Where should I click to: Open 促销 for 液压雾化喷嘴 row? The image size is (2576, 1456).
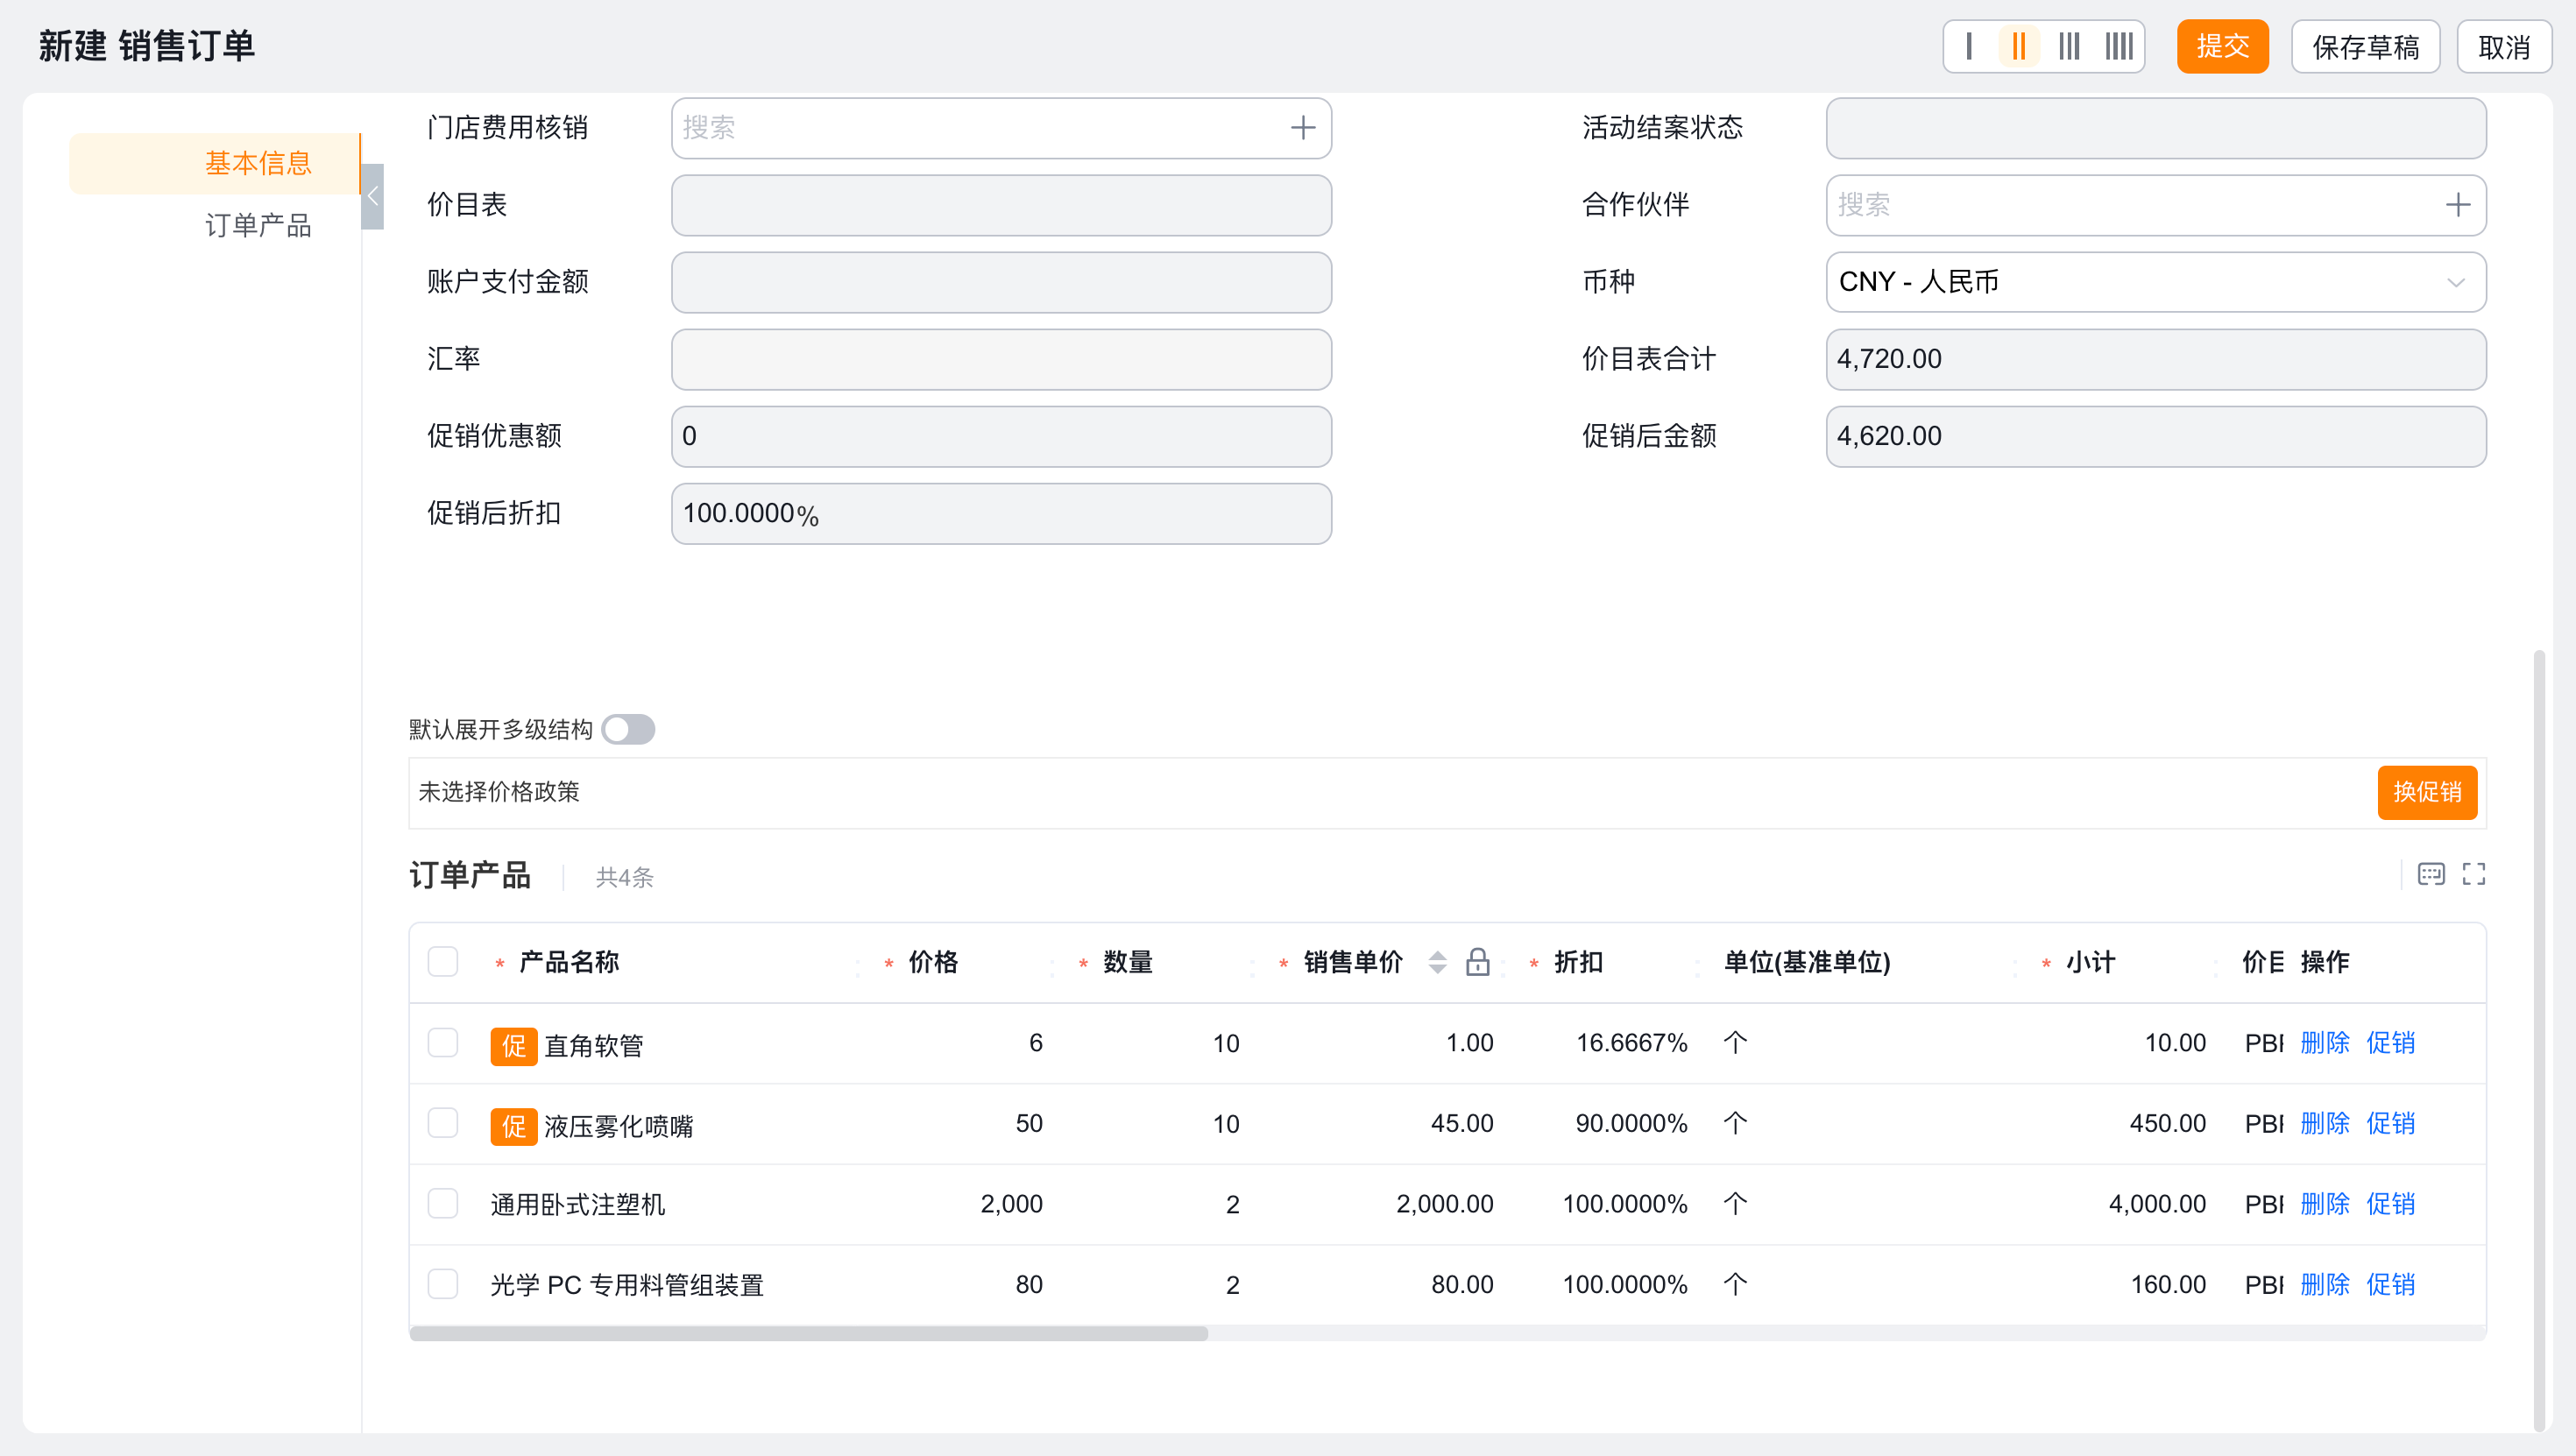[x=2390, y=1123]
